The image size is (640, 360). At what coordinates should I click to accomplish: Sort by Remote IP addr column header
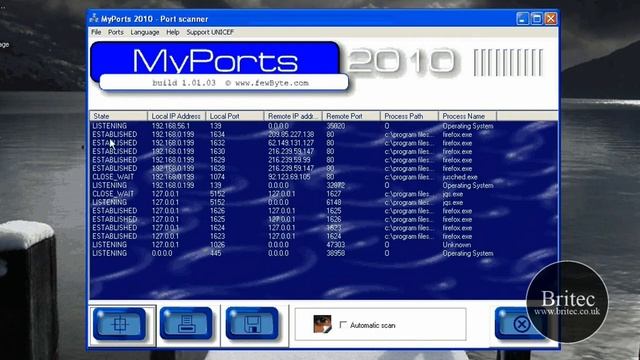click(293, 116)
